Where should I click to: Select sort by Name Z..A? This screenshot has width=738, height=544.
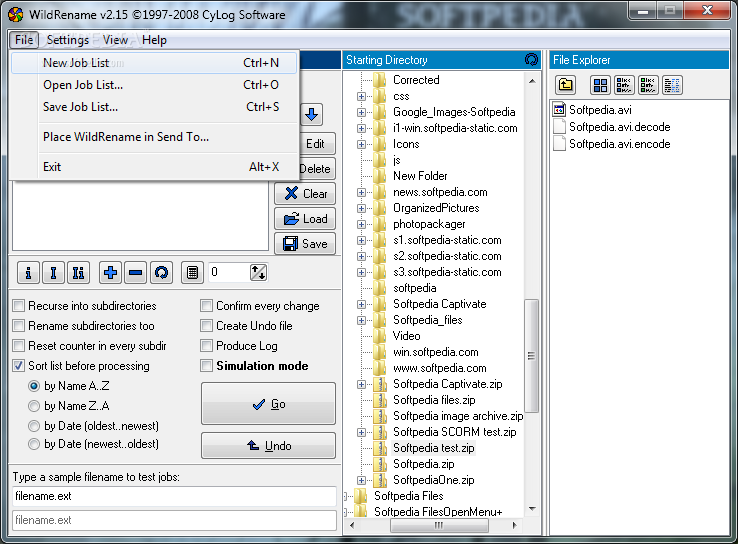(34, 406)
